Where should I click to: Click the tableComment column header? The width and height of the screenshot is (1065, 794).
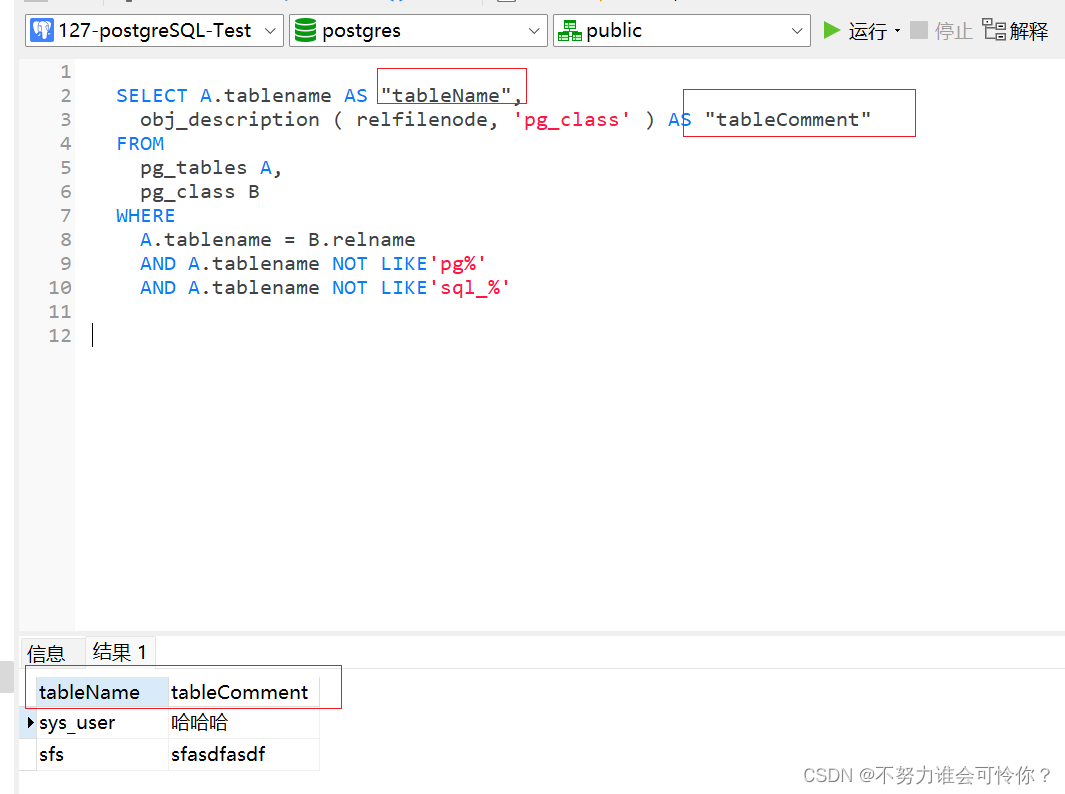(x=244, y=692)
